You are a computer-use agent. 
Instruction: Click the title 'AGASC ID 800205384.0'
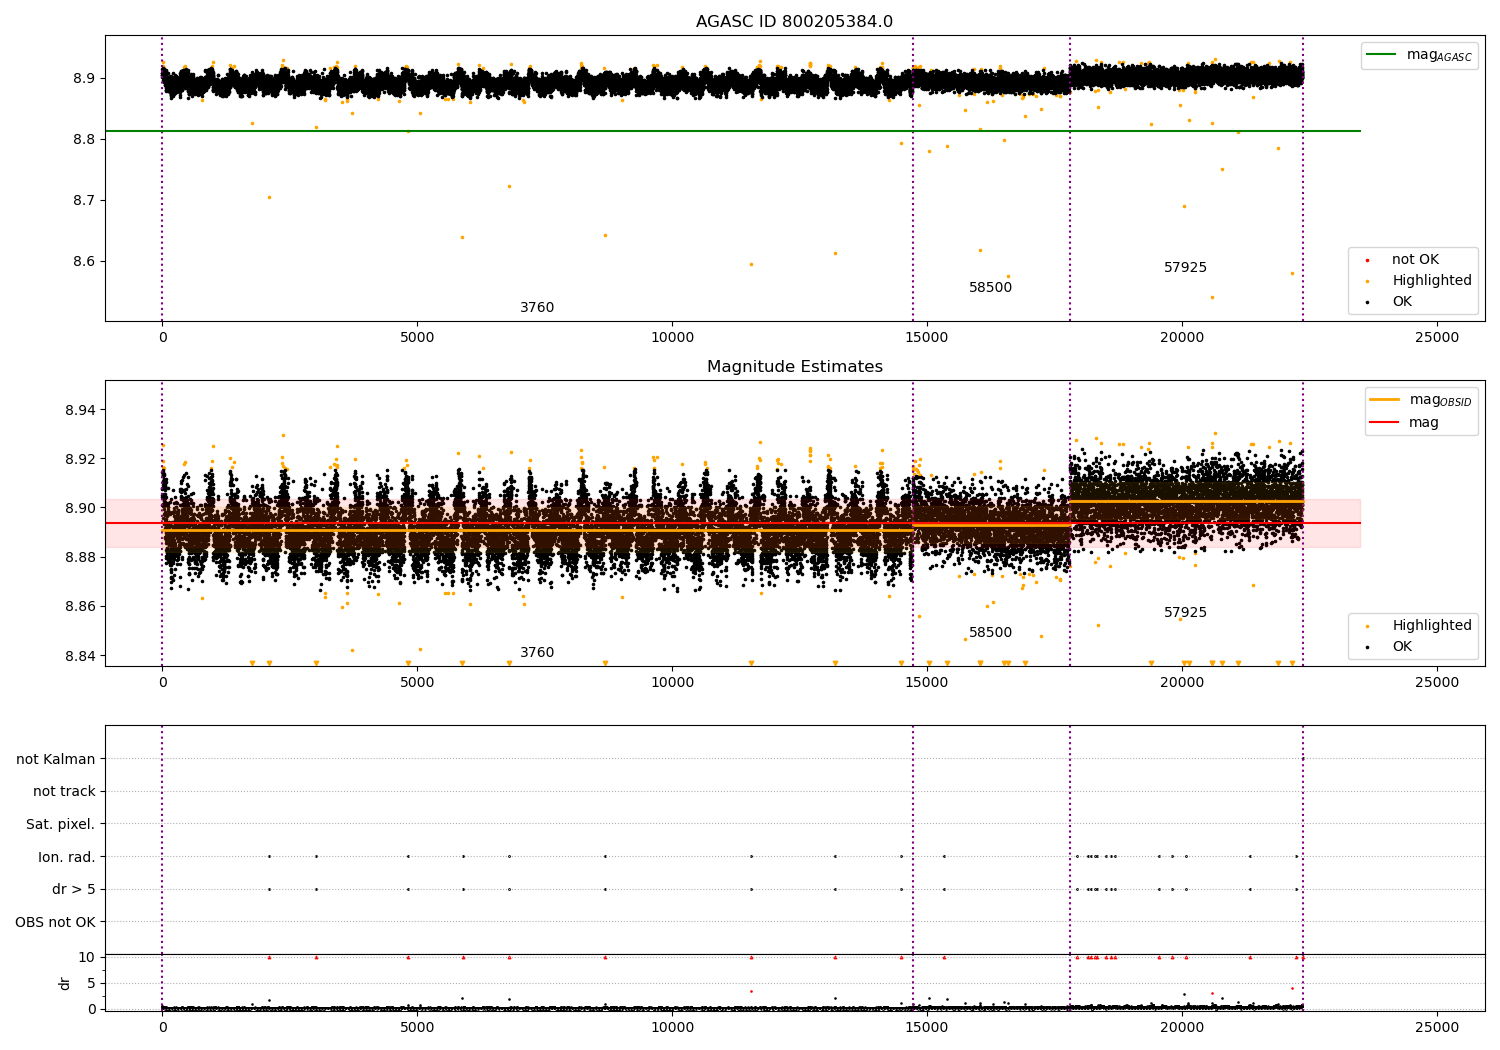pos(794,22)
